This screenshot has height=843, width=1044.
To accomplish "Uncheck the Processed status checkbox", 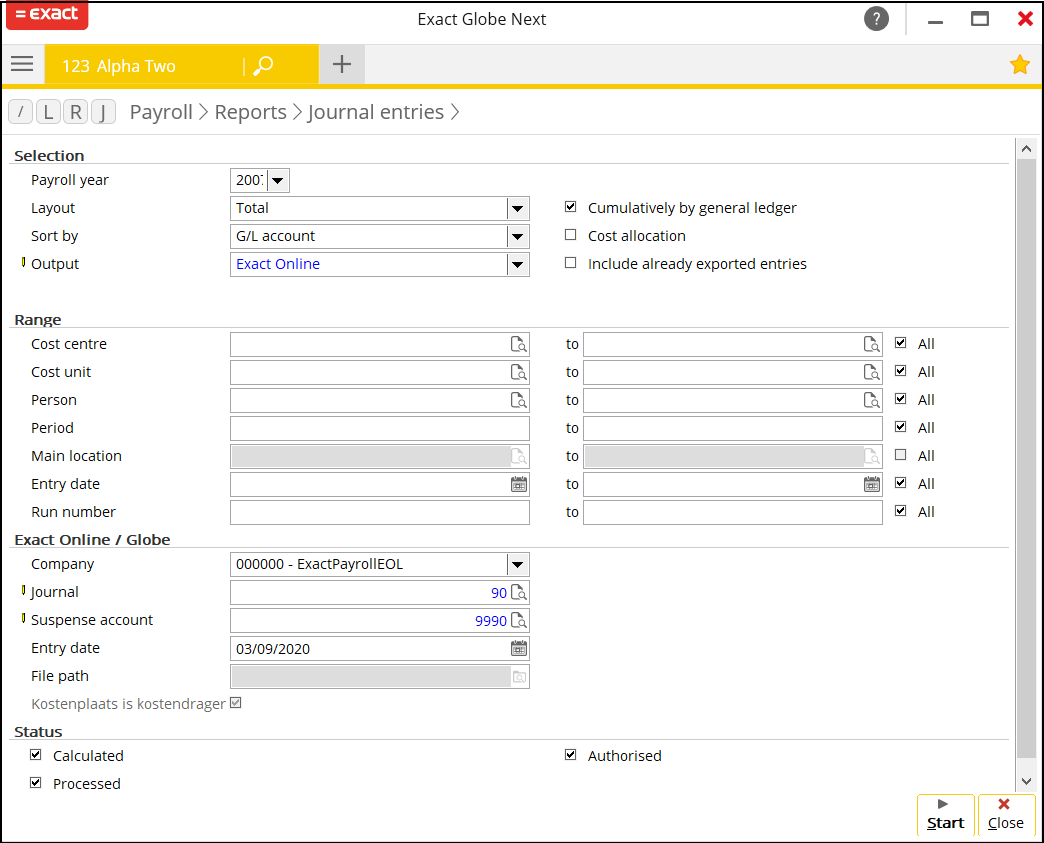I will [36, 783].
